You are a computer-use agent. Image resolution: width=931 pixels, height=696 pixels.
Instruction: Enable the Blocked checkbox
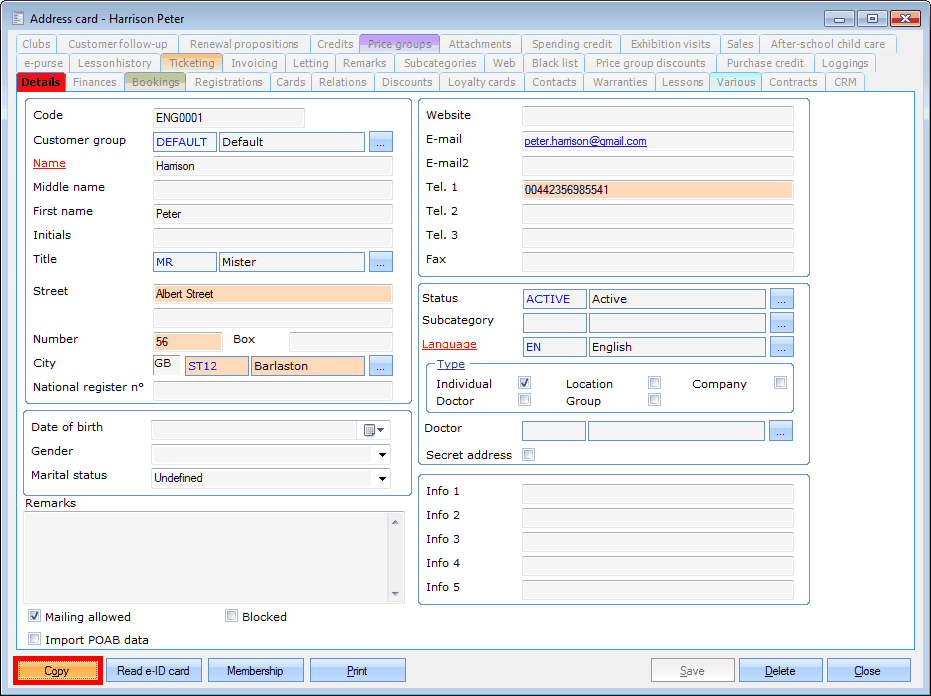232,617
